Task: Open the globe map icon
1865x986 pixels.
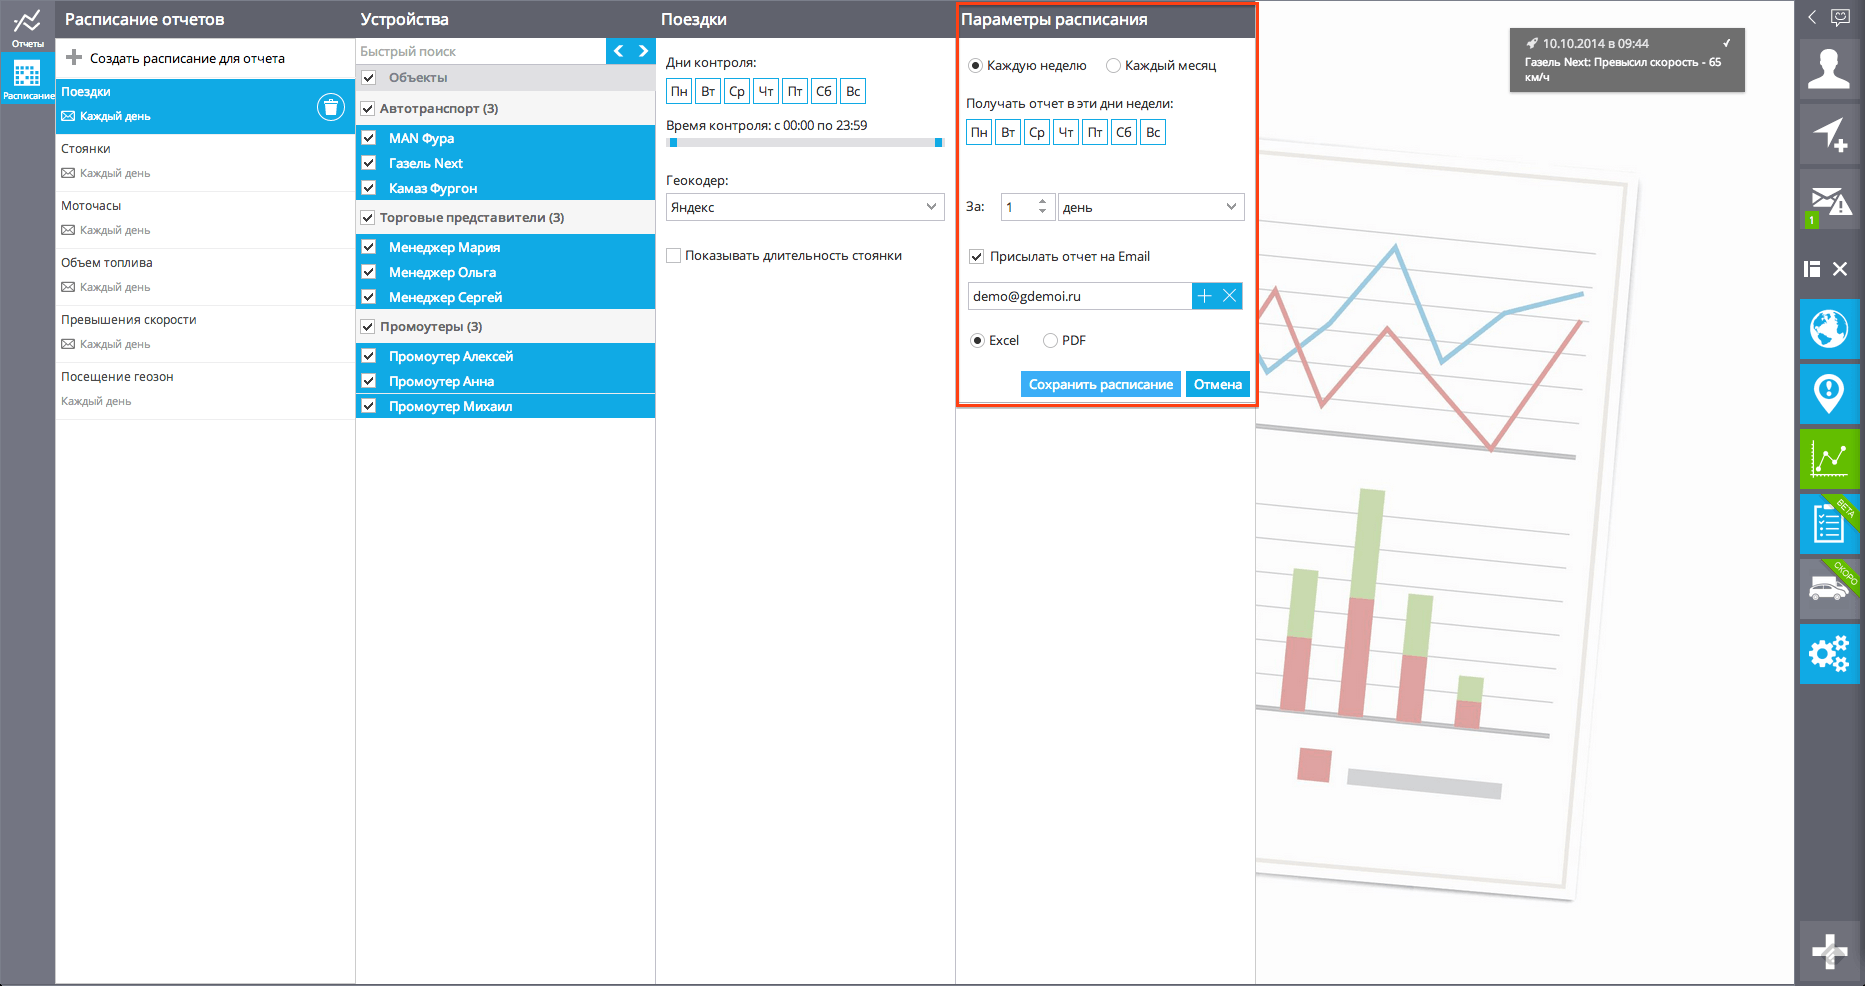Action: pos(1829,329)
